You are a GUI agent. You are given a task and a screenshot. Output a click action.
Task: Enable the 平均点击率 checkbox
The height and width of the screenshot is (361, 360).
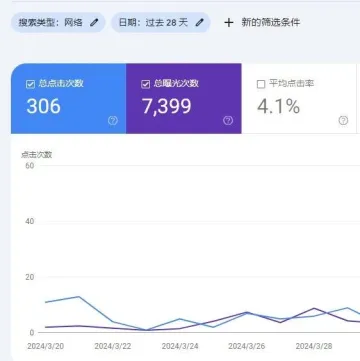(261, 84)
